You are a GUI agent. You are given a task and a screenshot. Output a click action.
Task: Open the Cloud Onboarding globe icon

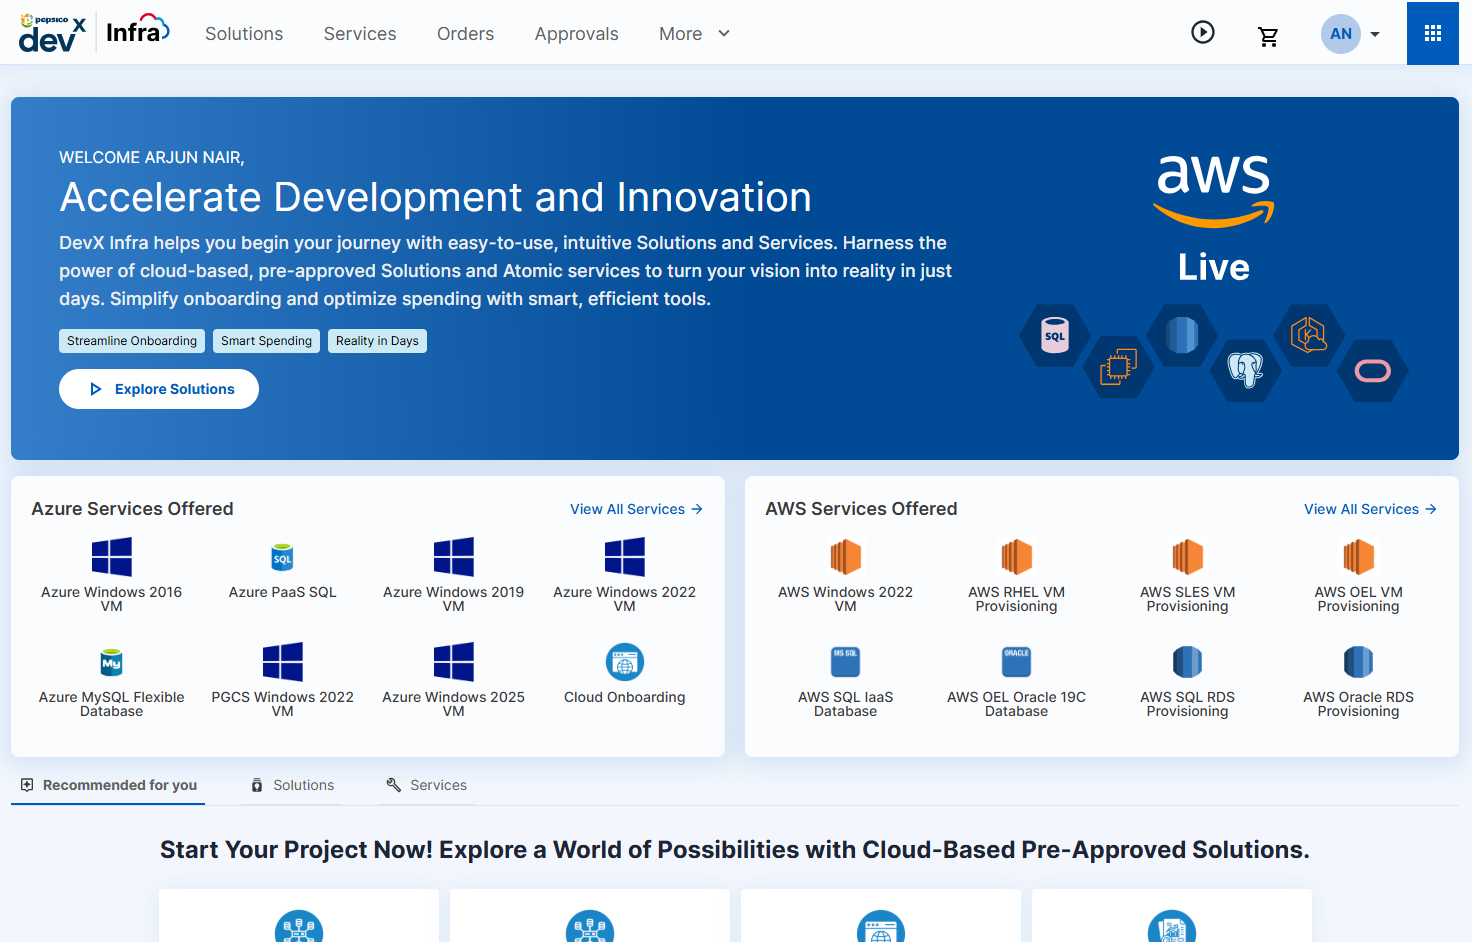[625, 662]
